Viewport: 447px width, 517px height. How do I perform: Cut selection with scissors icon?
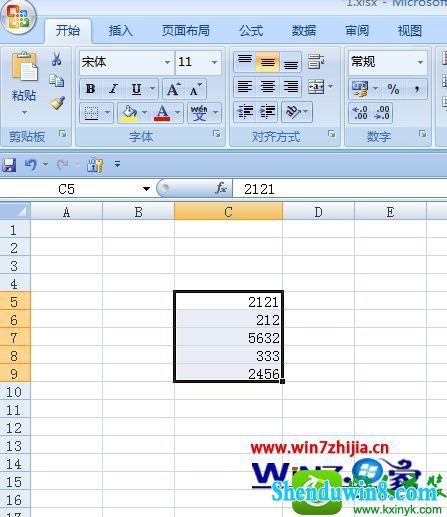56,59
